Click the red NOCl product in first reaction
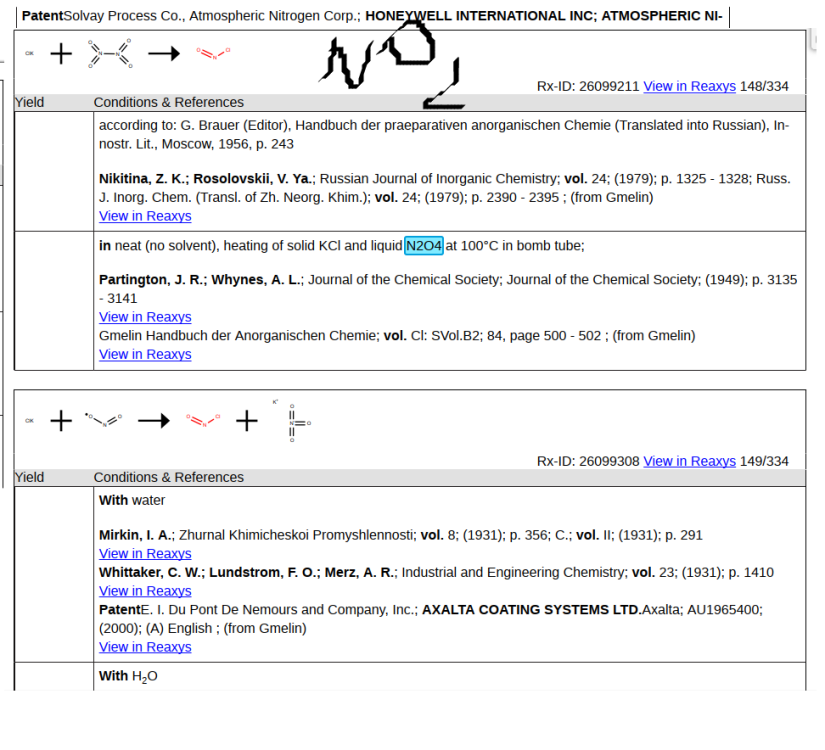The image size is (825, 750). [x=213, y=54]
